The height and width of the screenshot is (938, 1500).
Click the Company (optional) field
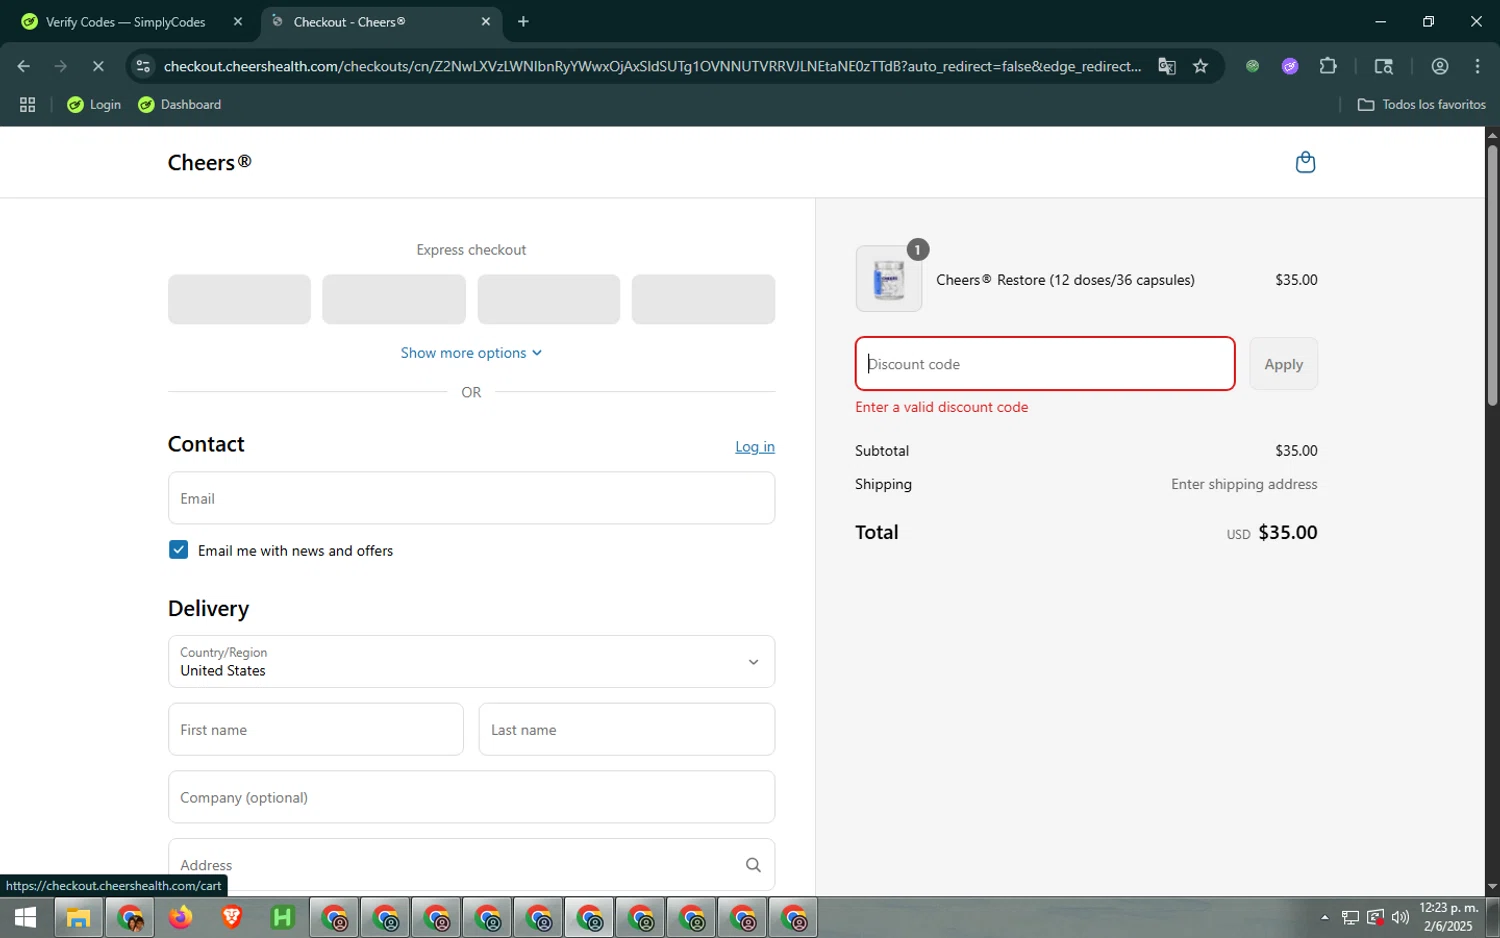pyautogui.click(x=471, y=797)
